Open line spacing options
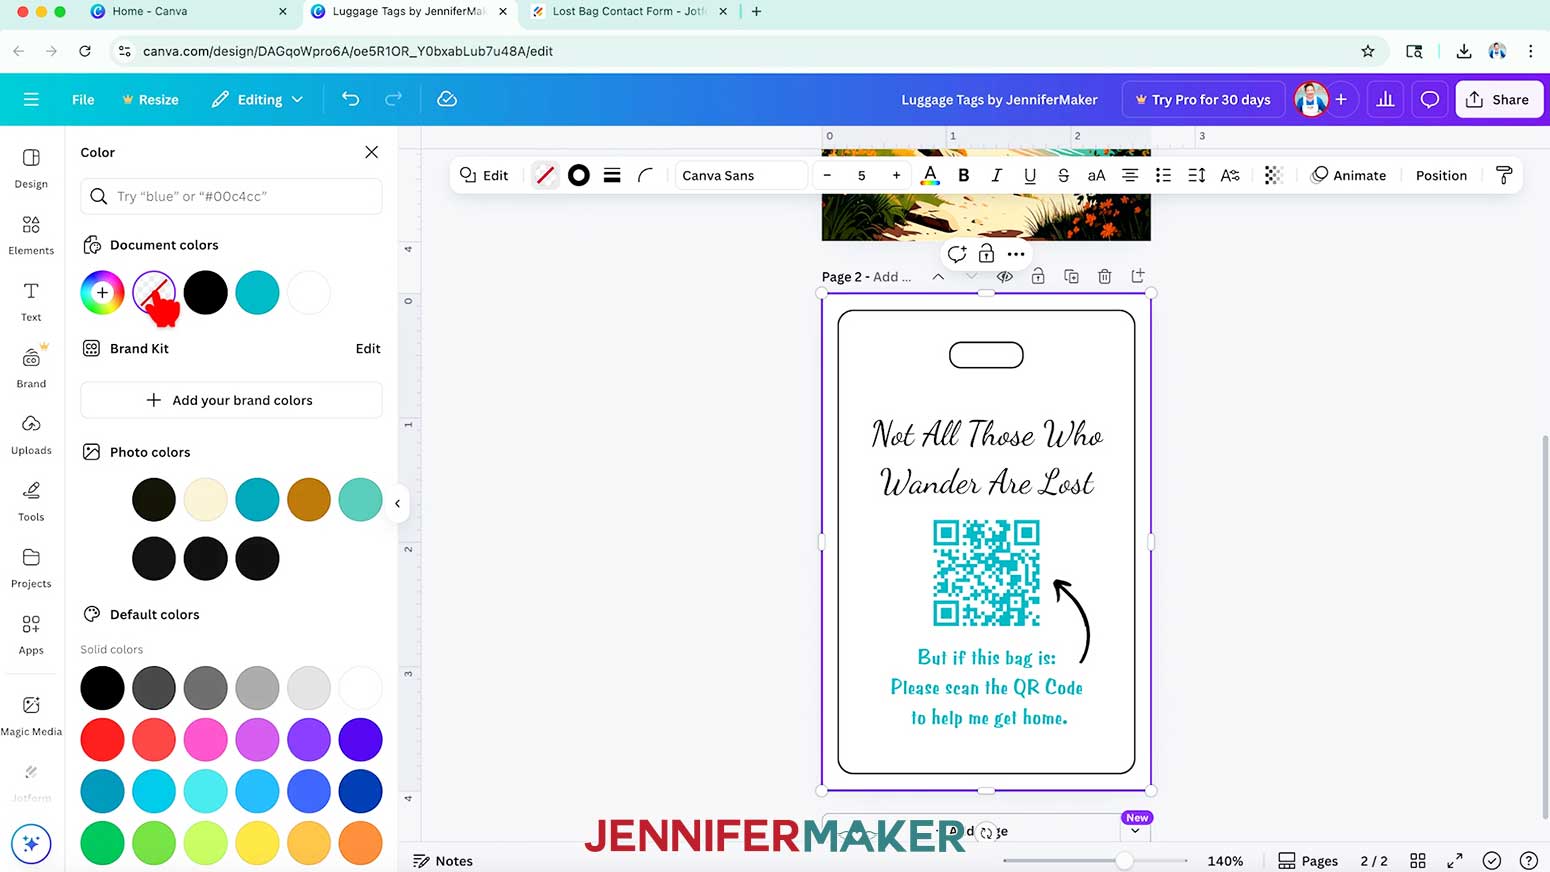Screen dimensions: 1550x872 [1196, 175]
